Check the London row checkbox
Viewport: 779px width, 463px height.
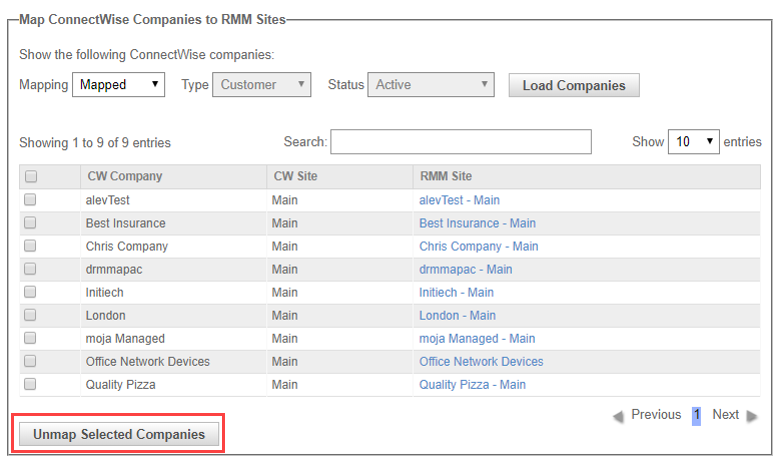pos(30,315)
